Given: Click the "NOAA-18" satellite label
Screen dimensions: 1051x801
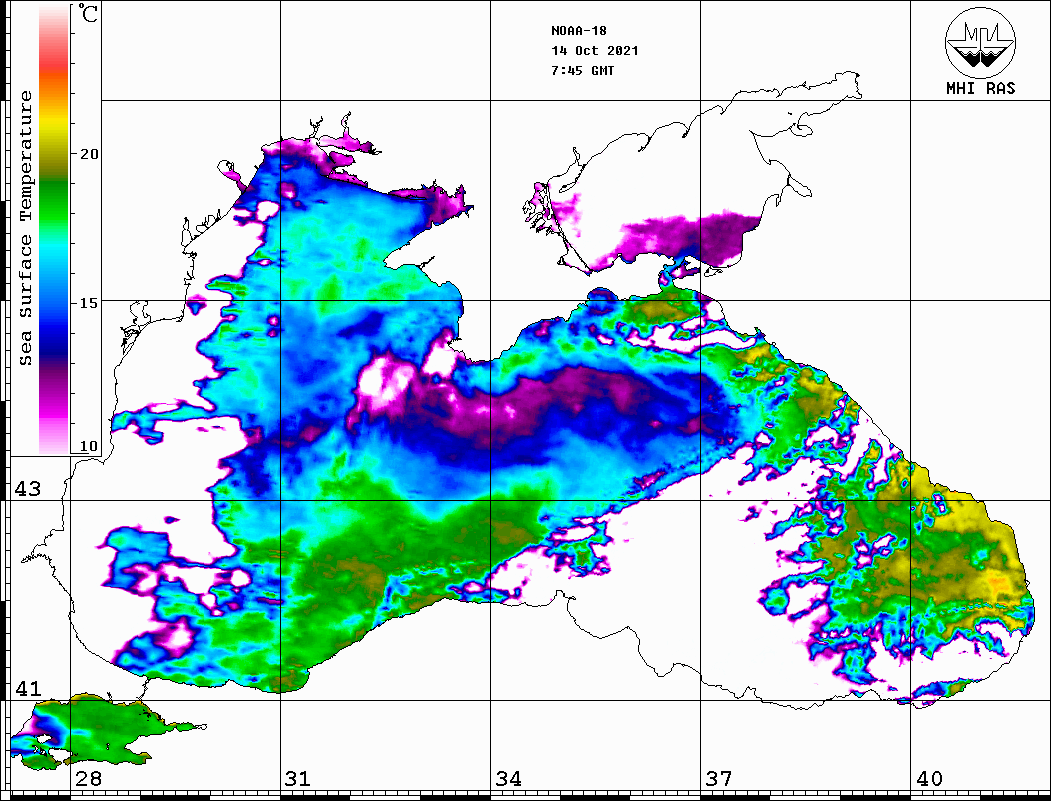Looking at the screenshot, I should coord(579,31).
